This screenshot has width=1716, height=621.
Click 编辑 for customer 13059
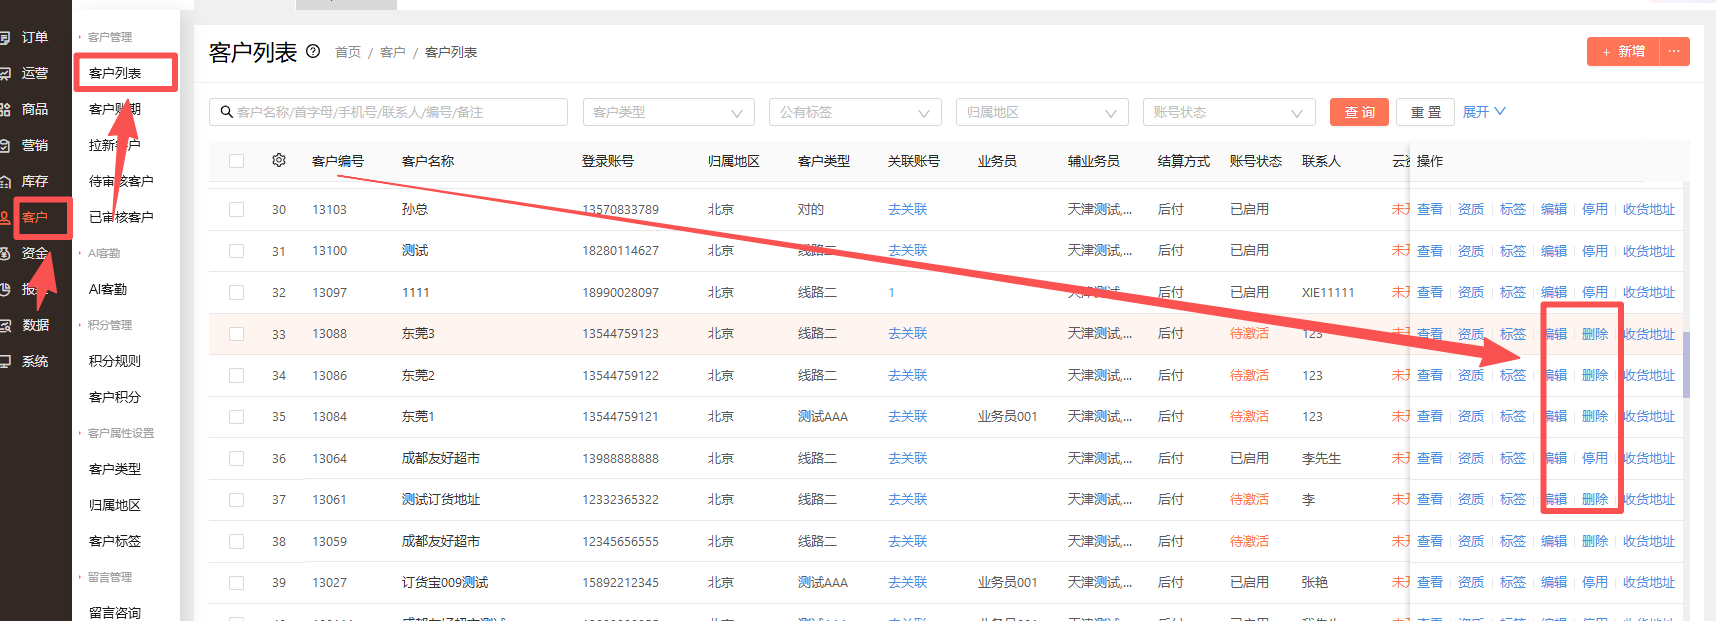(1554, 541)
